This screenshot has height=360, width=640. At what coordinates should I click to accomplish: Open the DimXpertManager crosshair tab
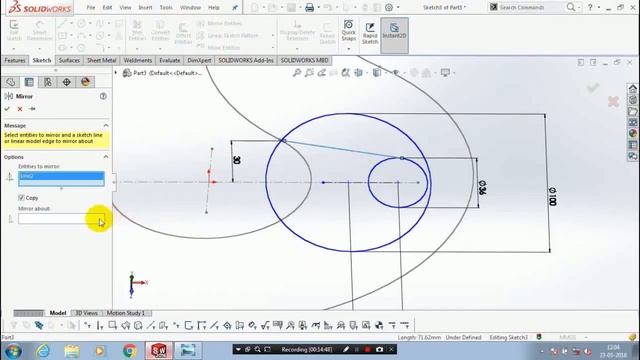click(x=67, y=82)
